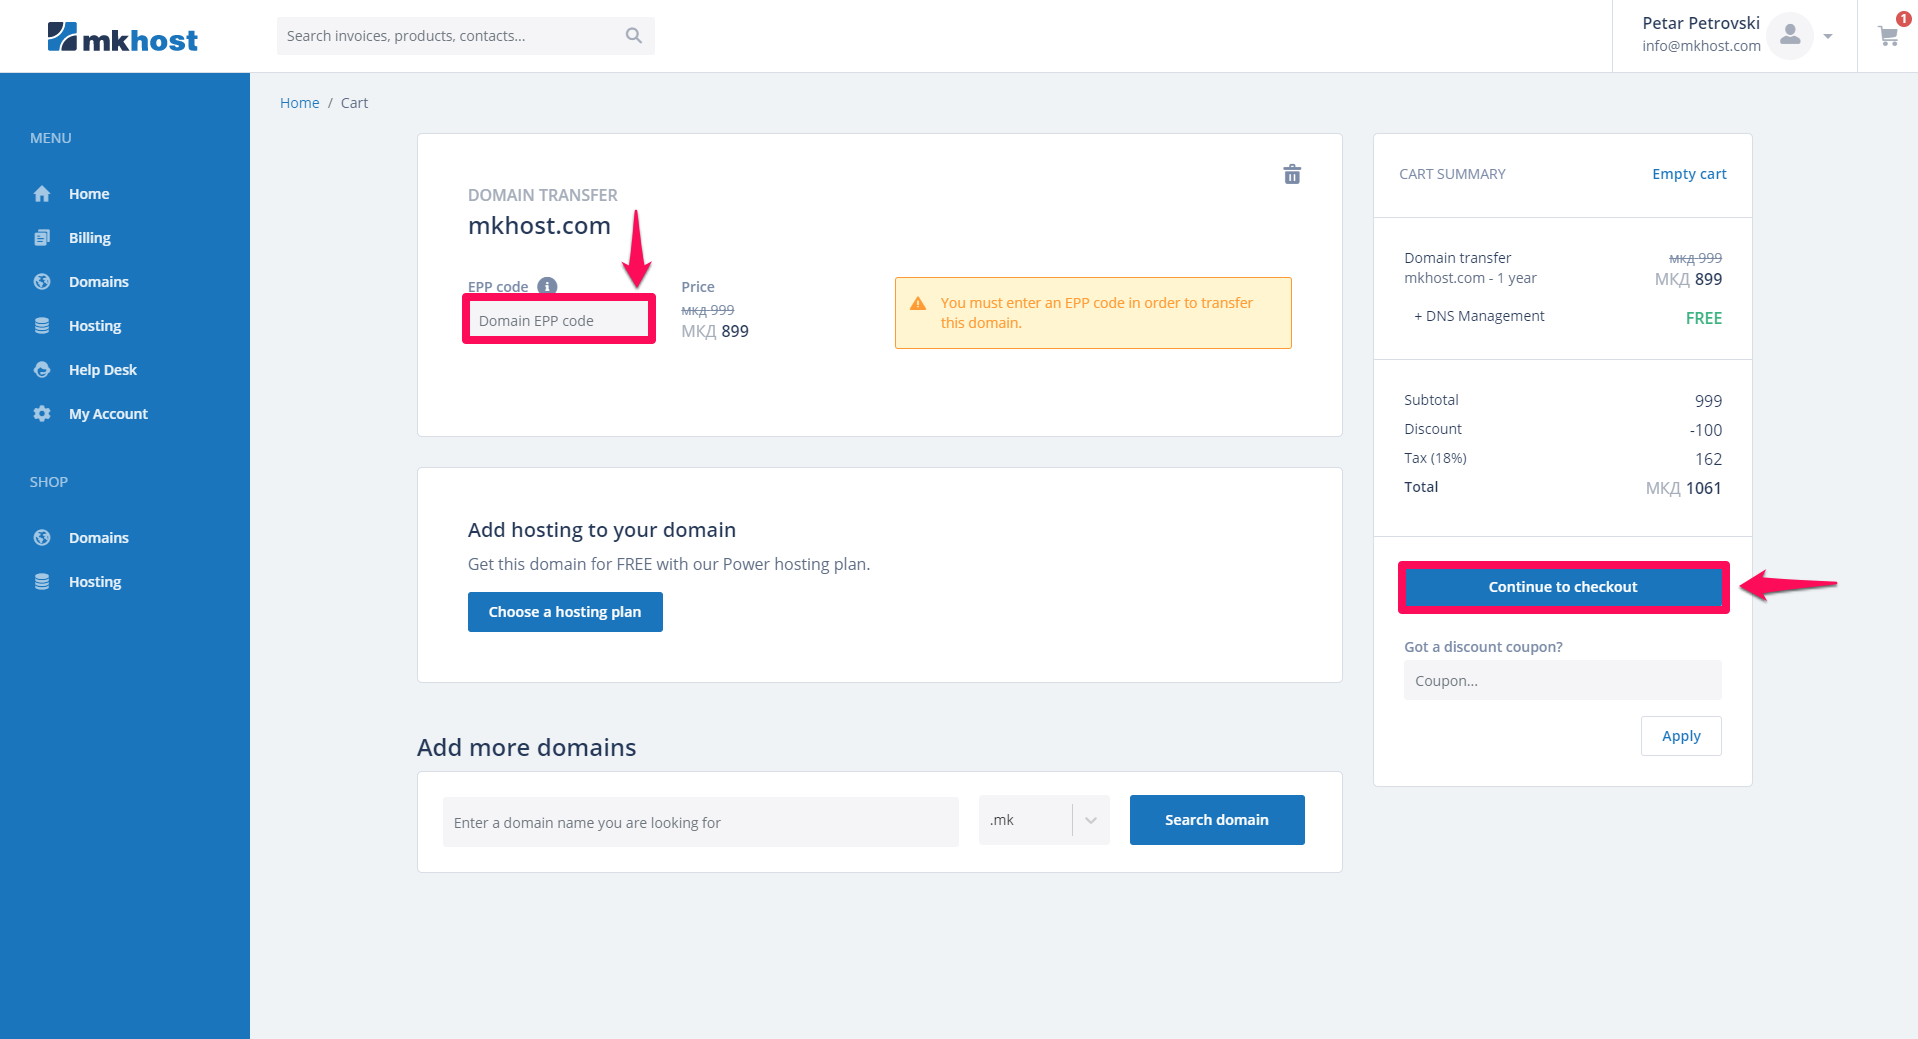The image size is (1918, 1039).
Task: Click the Help Desk icon
Action: click(42, 370)
